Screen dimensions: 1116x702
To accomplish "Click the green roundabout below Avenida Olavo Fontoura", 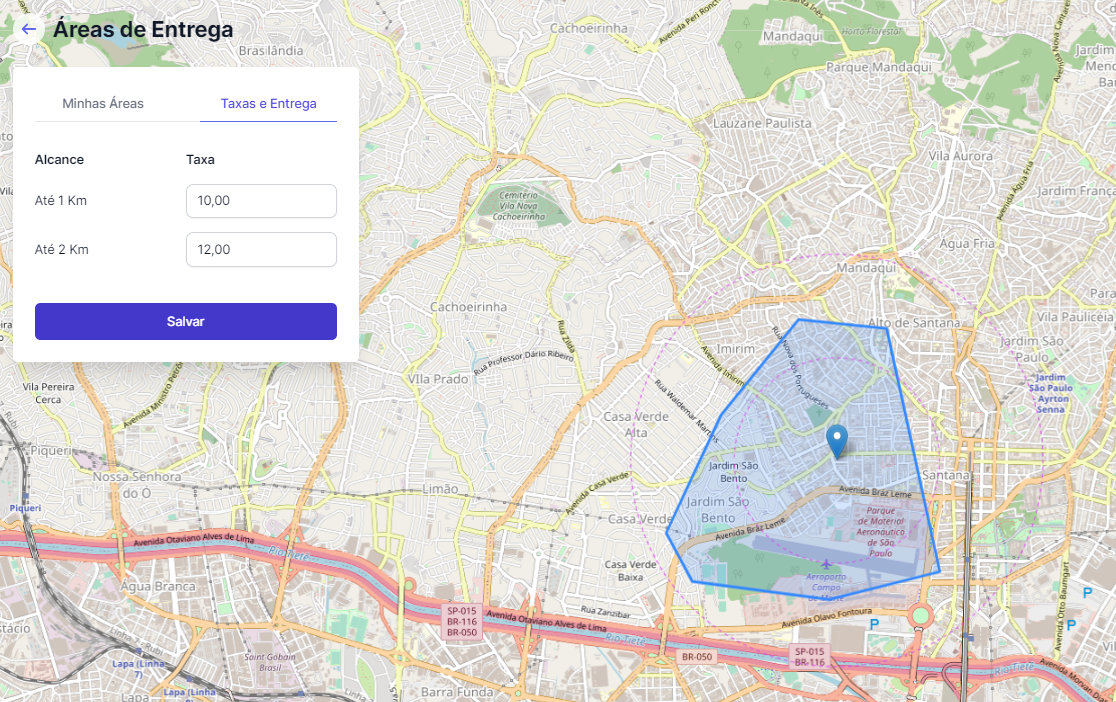I will [921, 614].
